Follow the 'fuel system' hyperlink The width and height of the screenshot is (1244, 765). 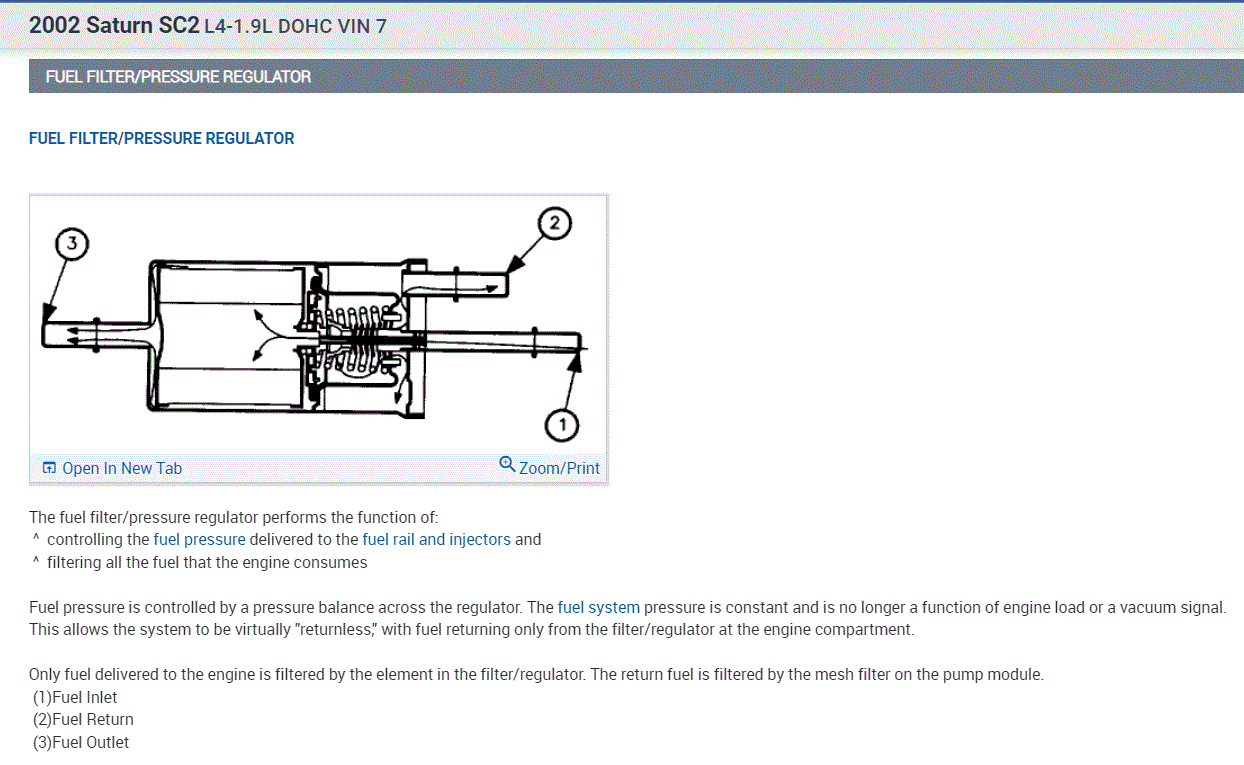[598, 607]
